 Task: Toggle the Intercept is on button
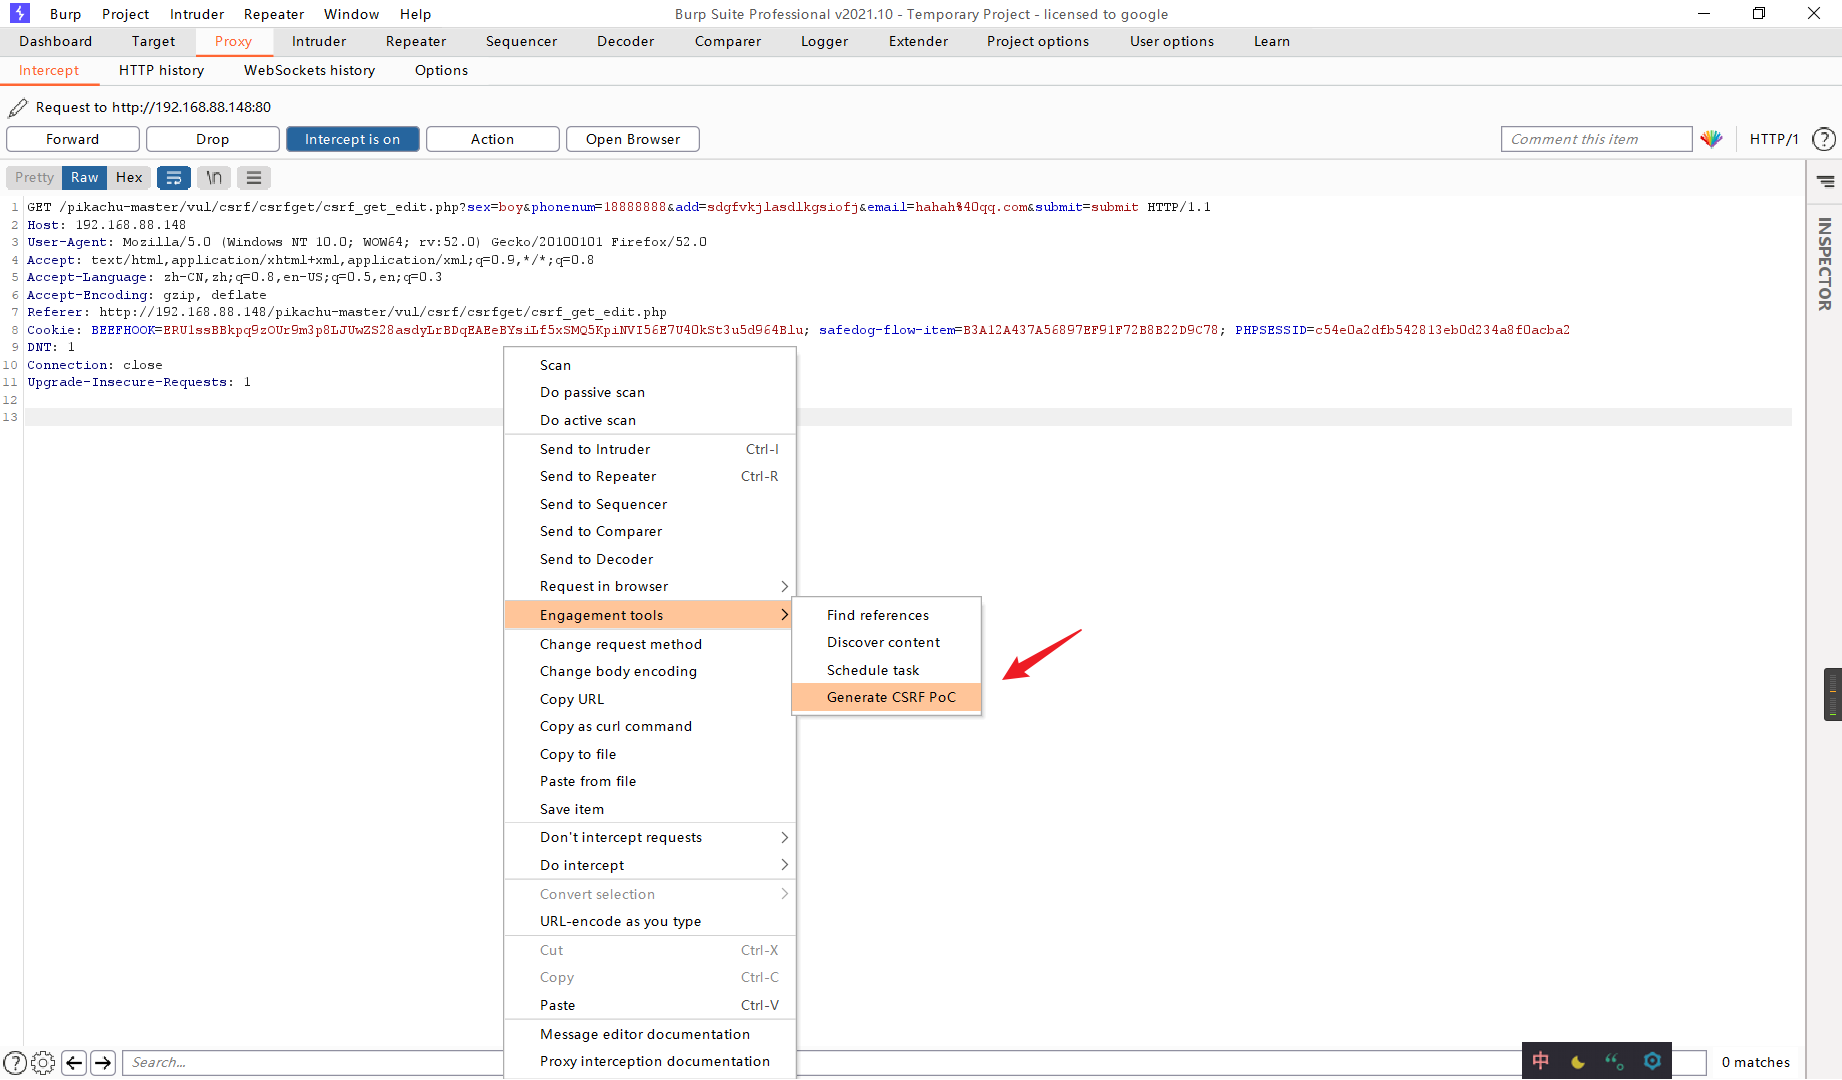pos(353,139)
